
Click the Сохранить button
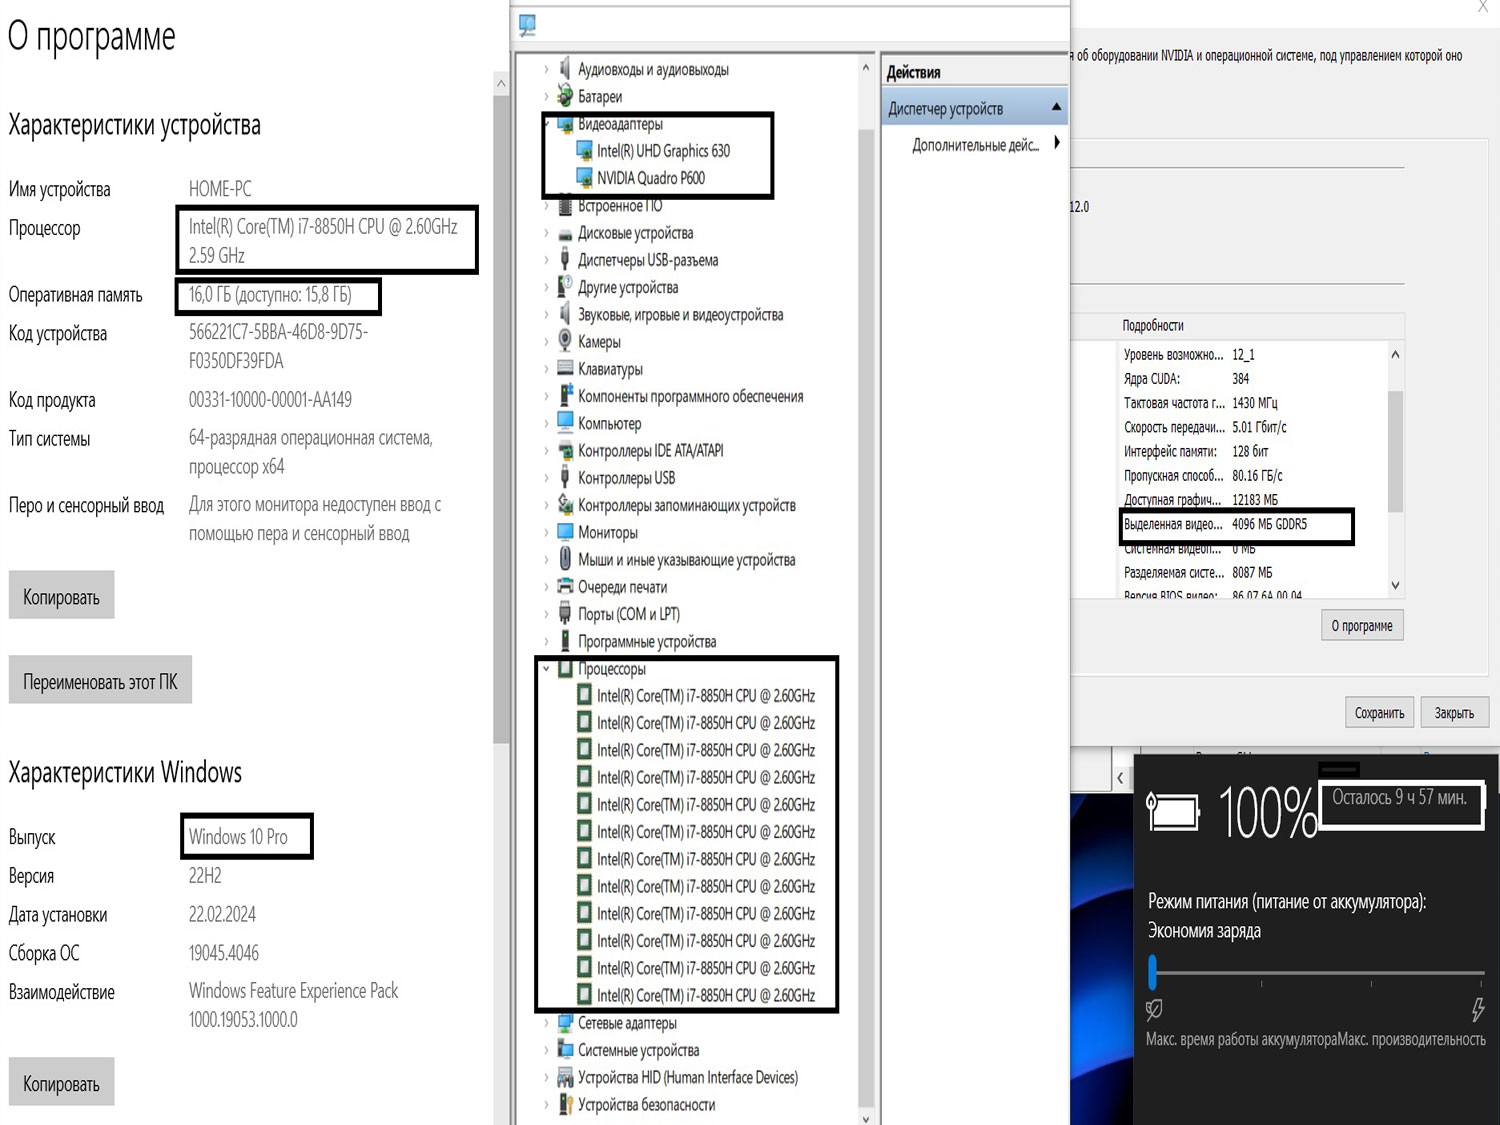coord(1379,712)
